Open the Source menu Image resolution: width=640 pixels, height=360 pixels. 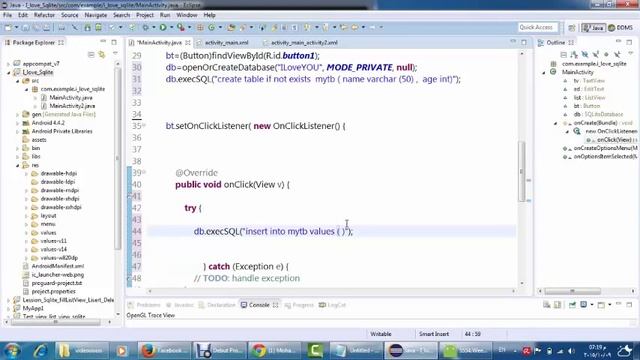(70, 15)
